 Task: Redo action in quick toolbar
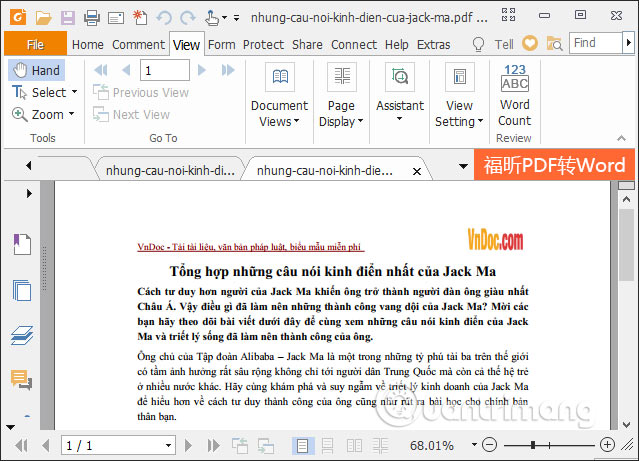point(187,18)
